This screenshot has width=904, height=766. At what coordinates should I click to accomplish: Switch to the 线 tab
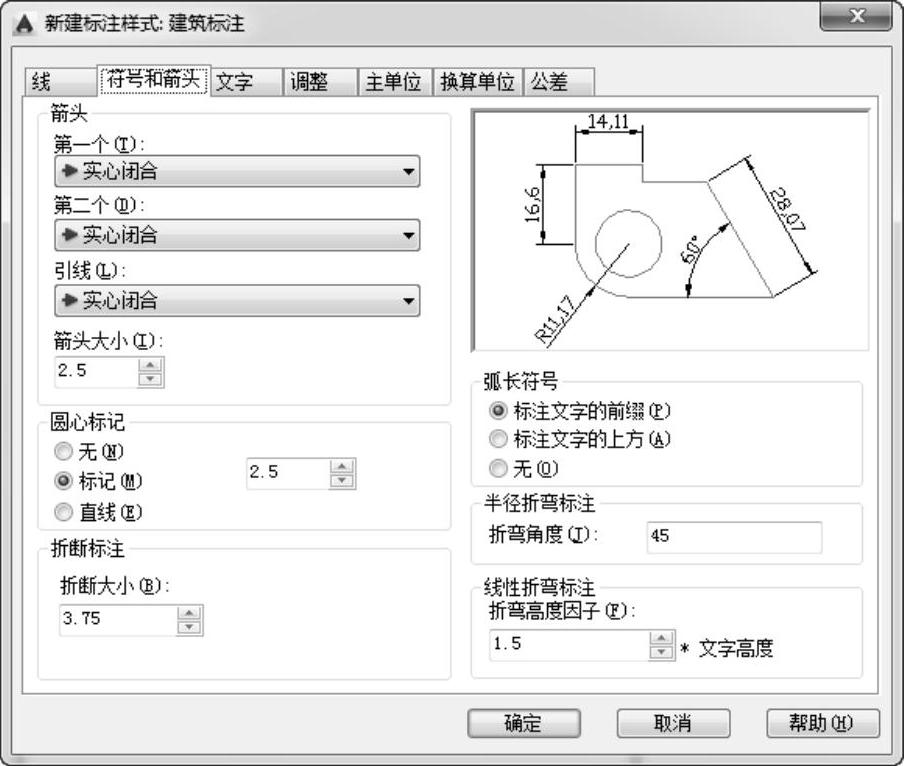tap(60, 82)
